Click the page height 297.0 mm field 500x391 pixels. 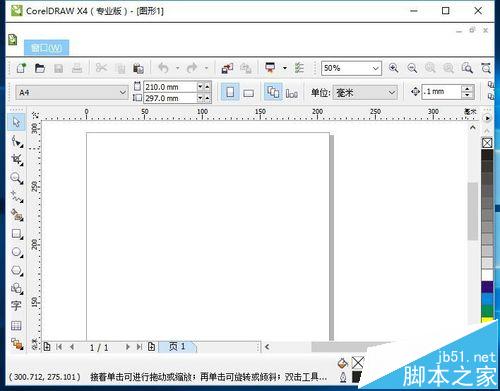pos(170,98)
